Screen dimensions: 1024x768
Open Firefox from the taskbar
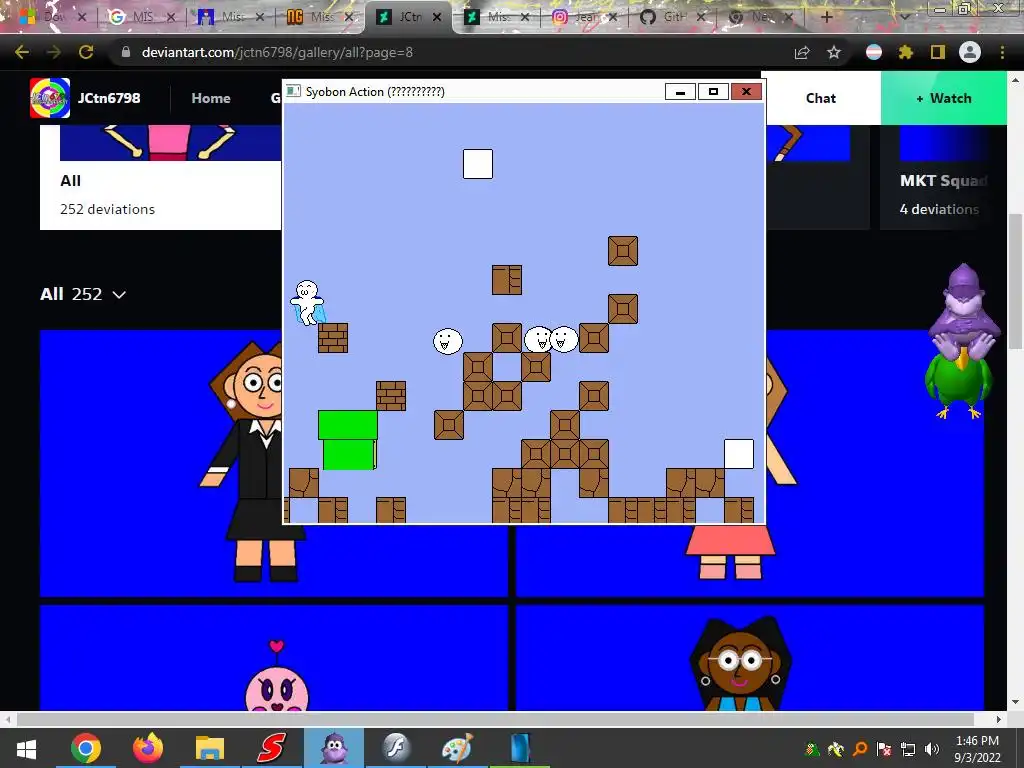(148, 748)
